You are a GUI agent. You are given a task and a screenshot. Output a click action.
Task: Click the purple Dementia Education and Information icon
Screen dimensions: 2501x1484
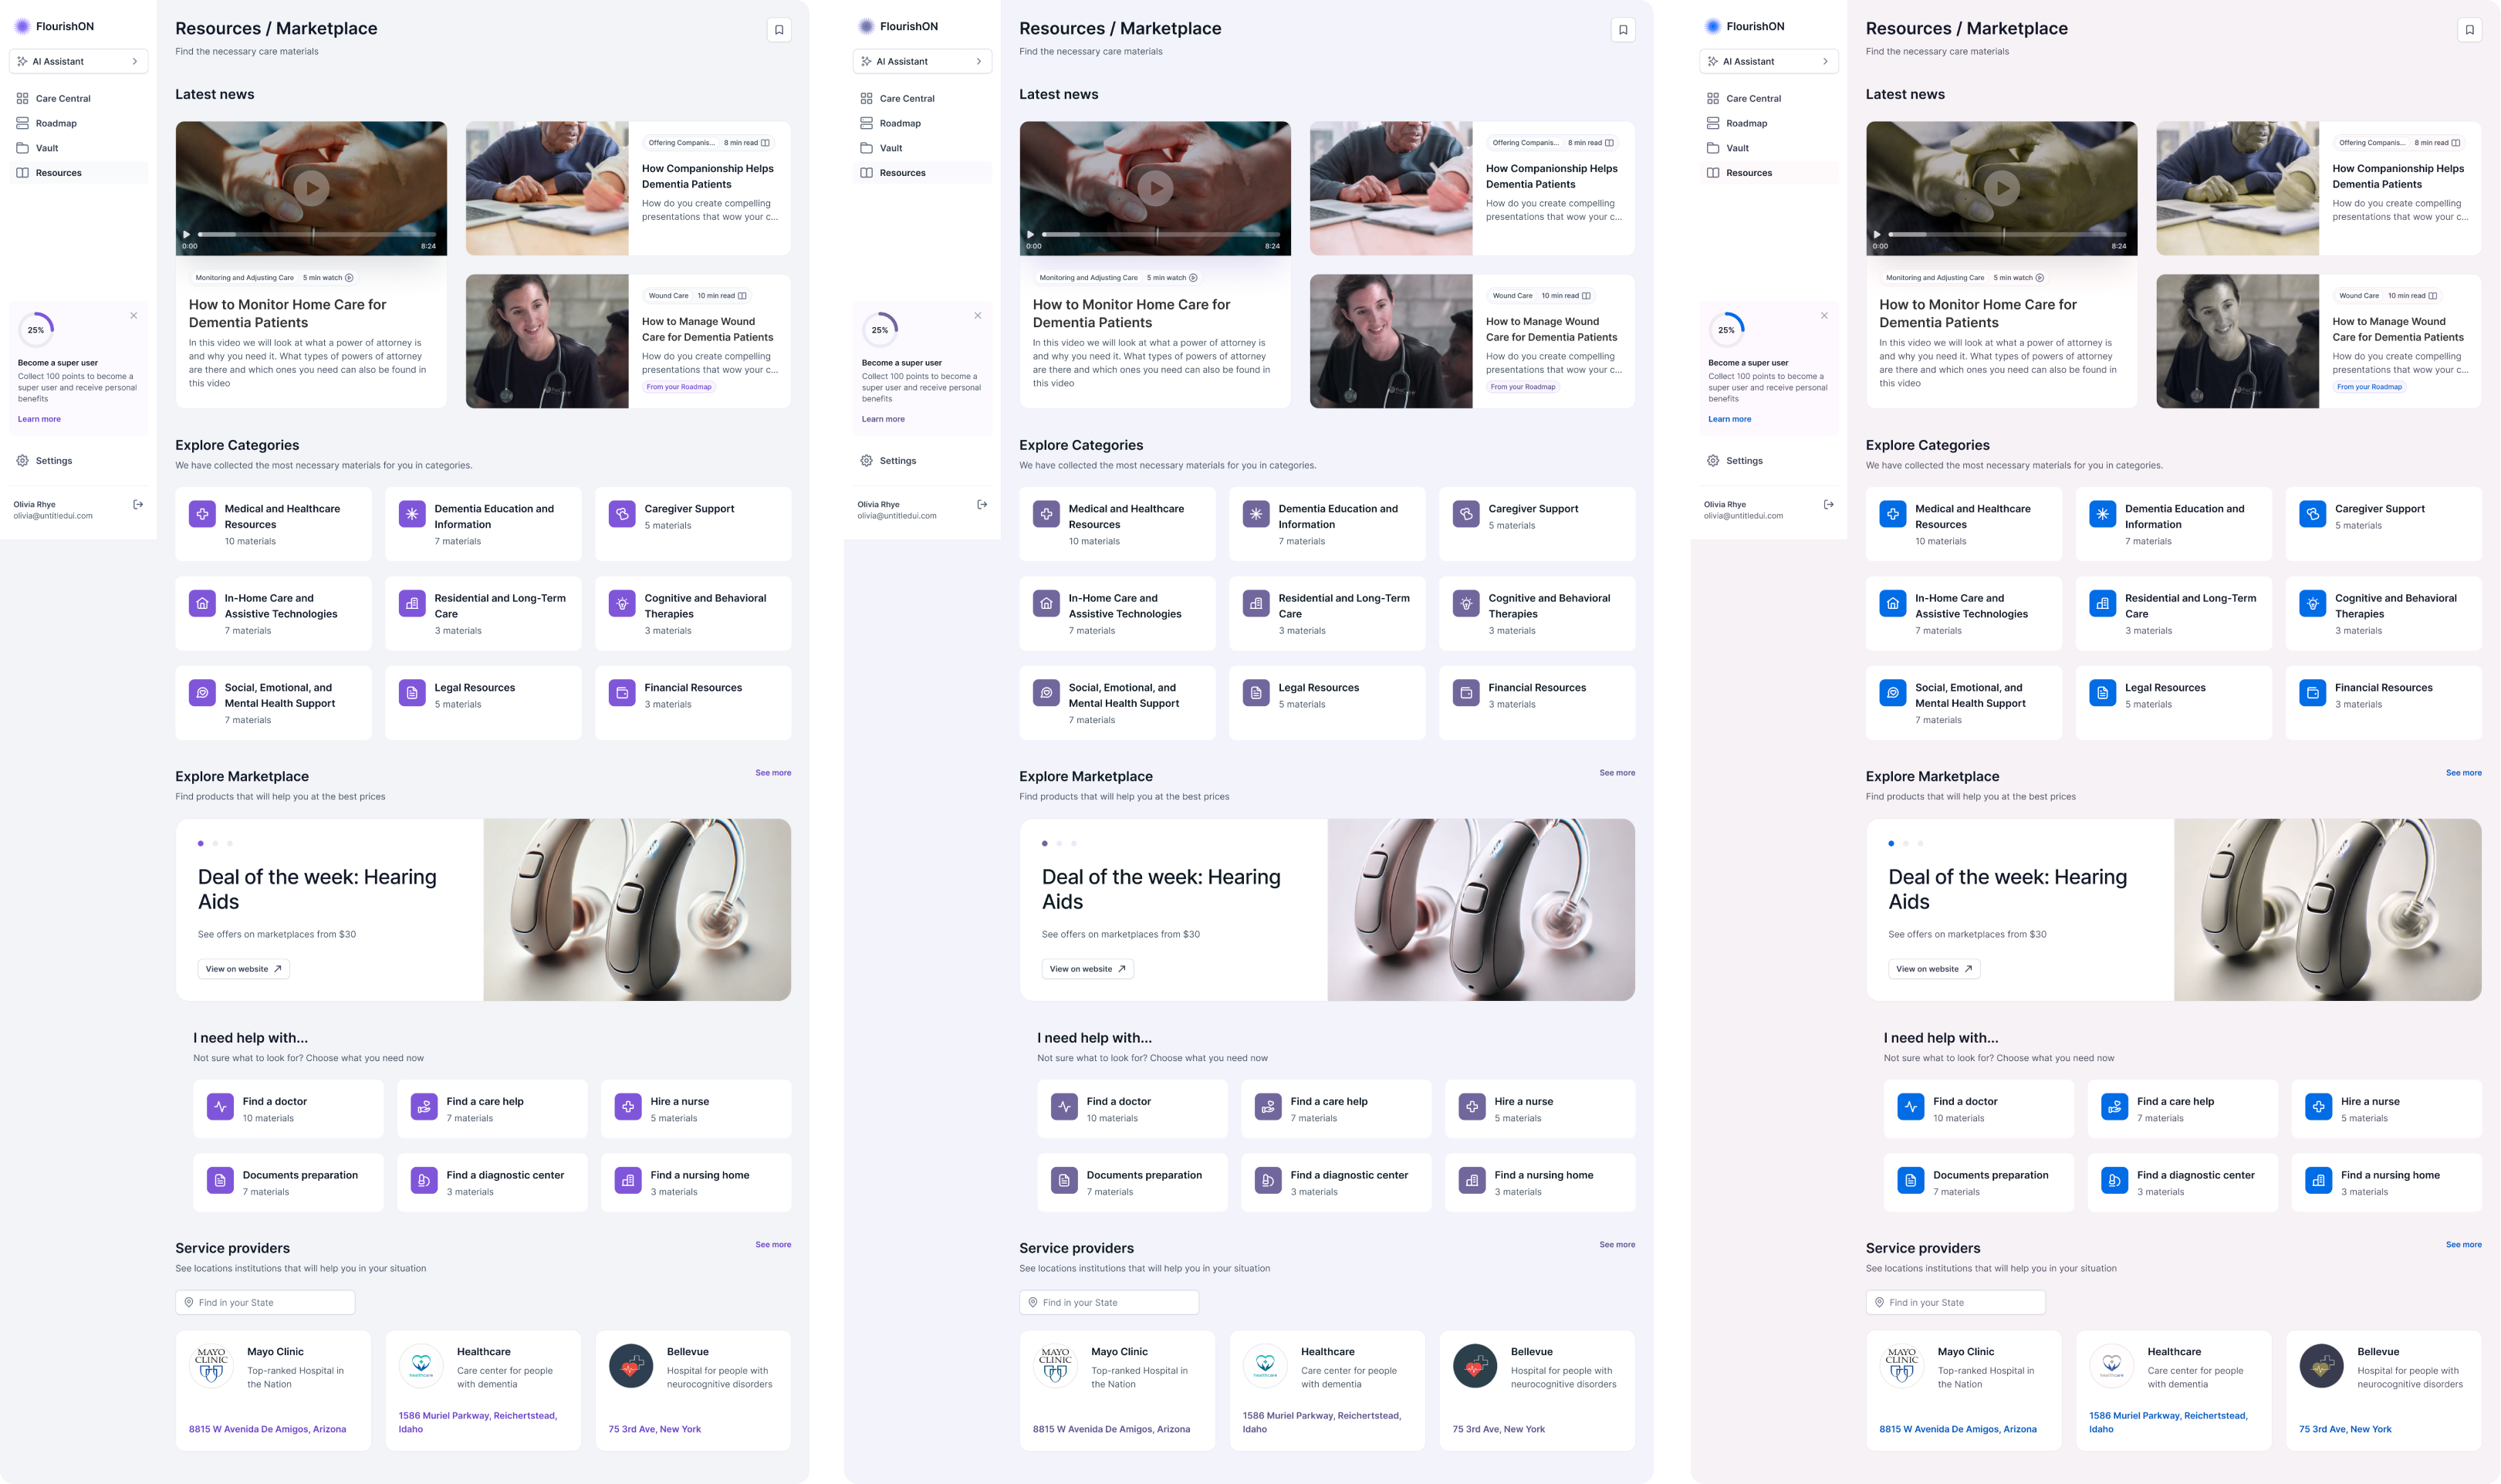412,514
